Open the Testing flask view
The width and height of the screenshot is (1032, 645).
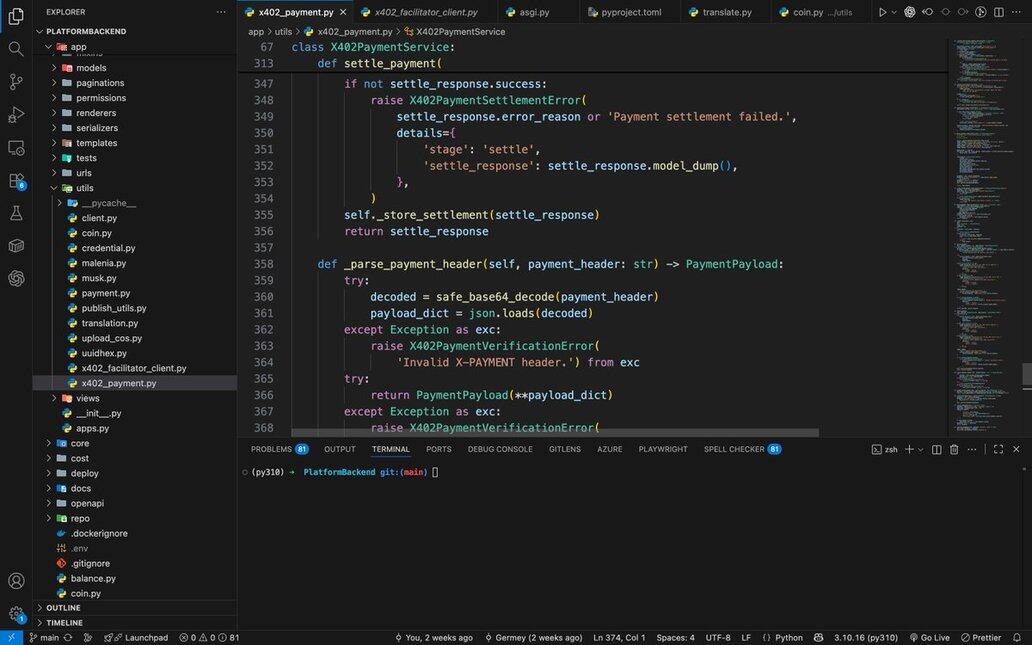16,213
